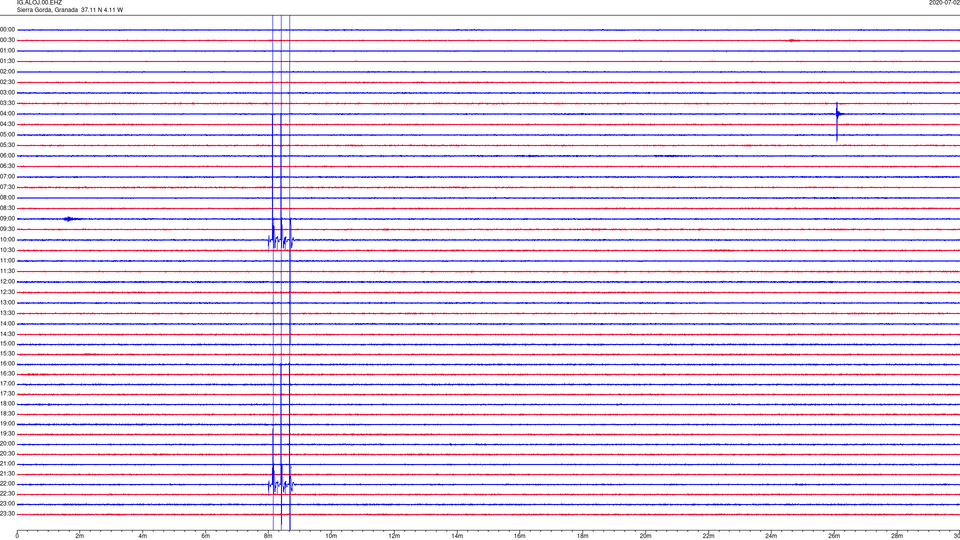Select the 12:00 trace time label
The width and height of the screenshot is (960, 540).
8,282
